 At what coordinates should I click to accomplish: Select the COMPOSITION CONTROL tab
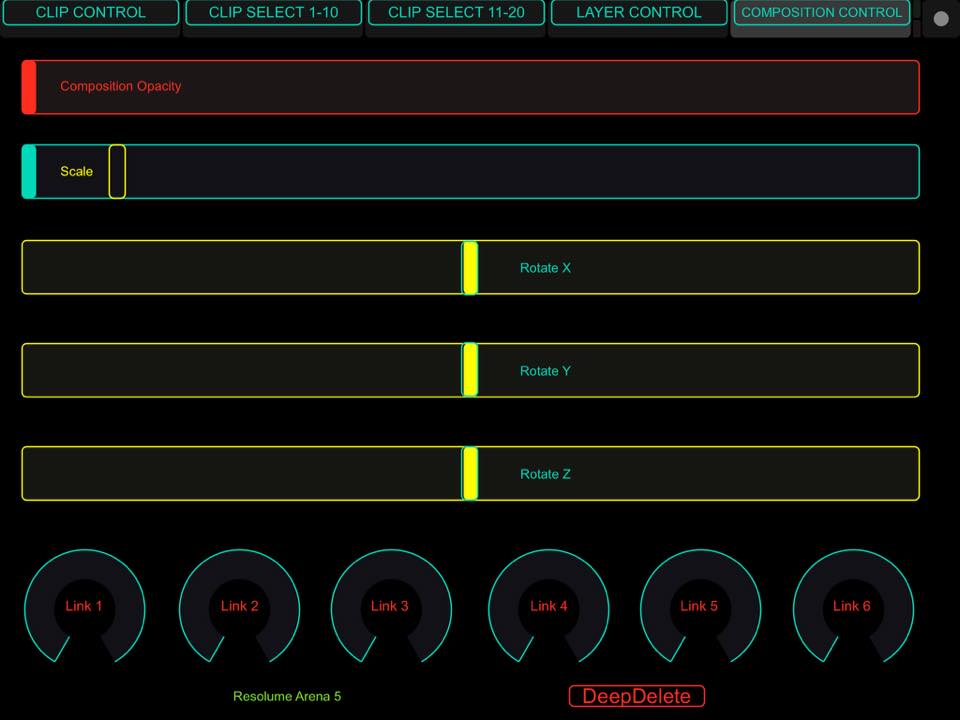(x=821, y=13)
